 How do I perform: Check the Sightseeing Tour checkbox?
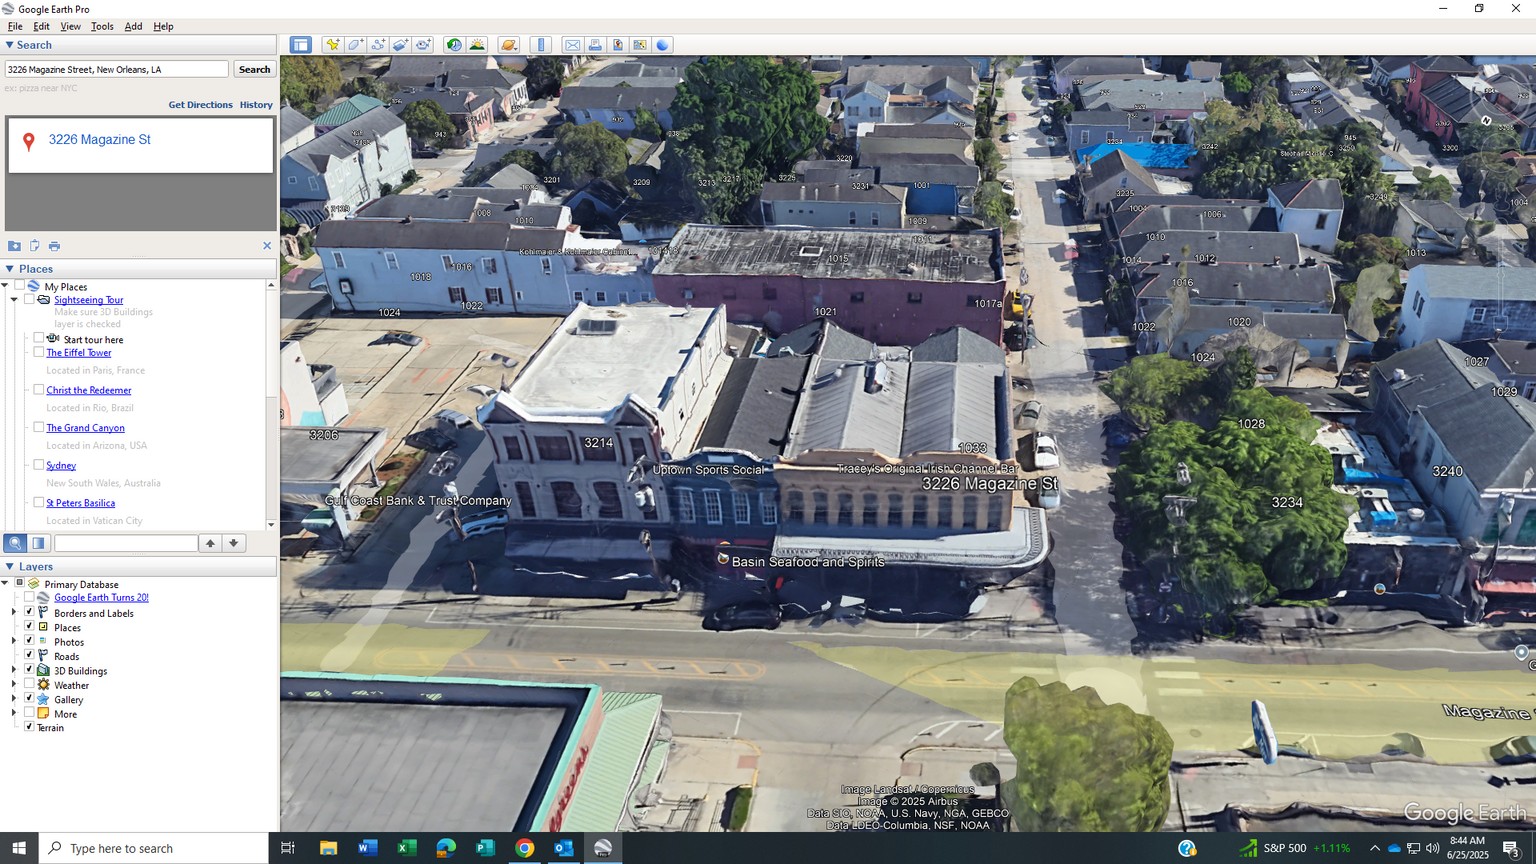(x=29, y=299)
